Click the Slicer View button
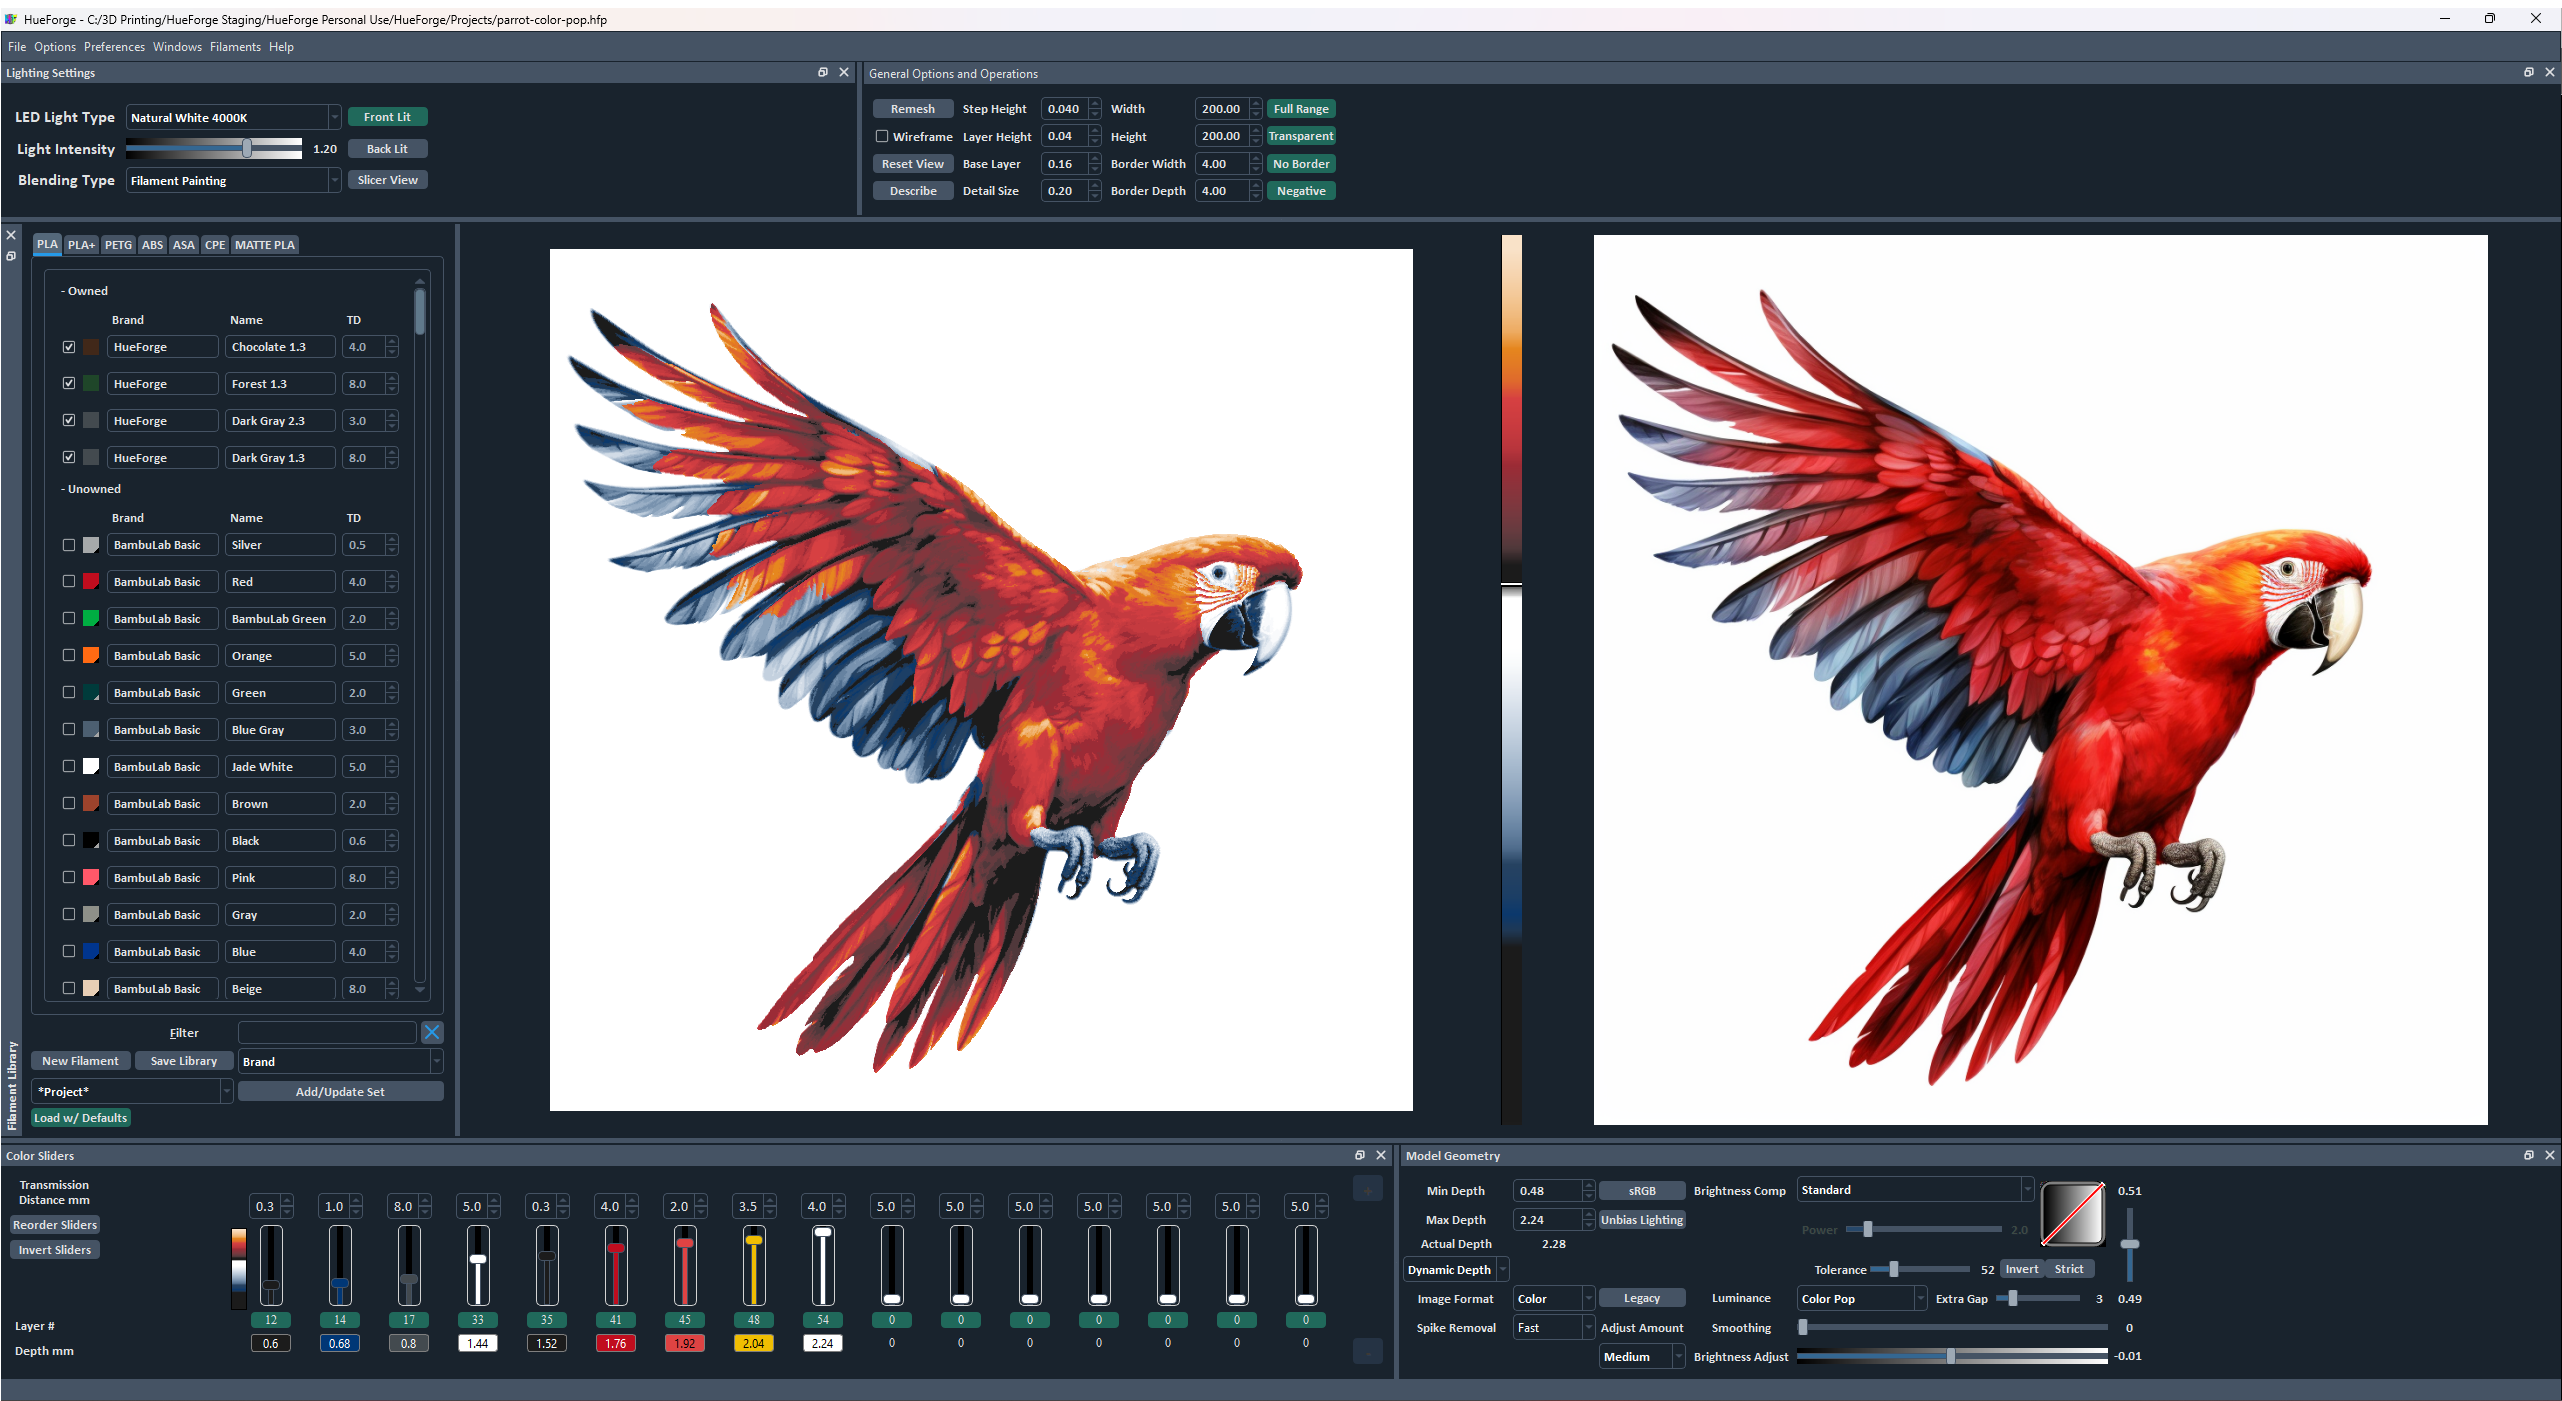 click(388, 180)
